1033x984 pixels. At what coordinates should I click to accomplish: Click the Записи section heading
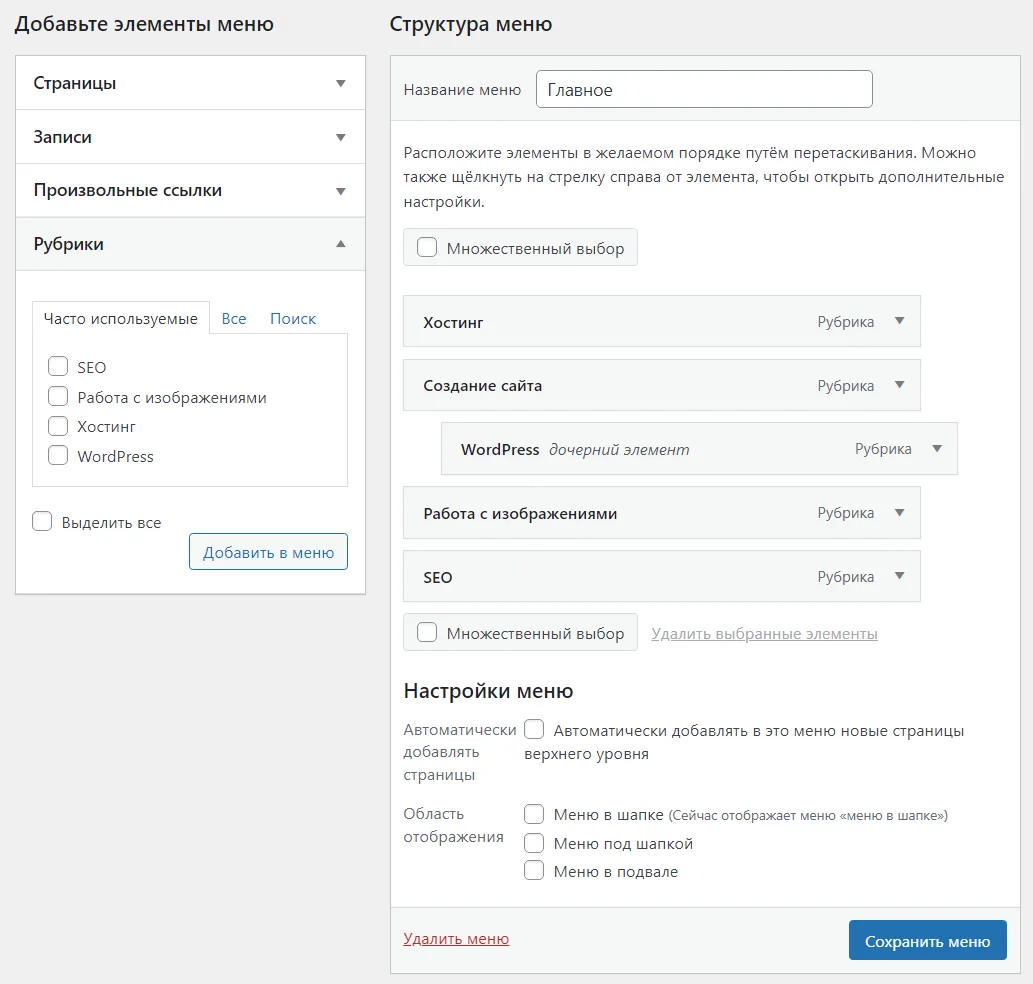click(x=63, y=137)
